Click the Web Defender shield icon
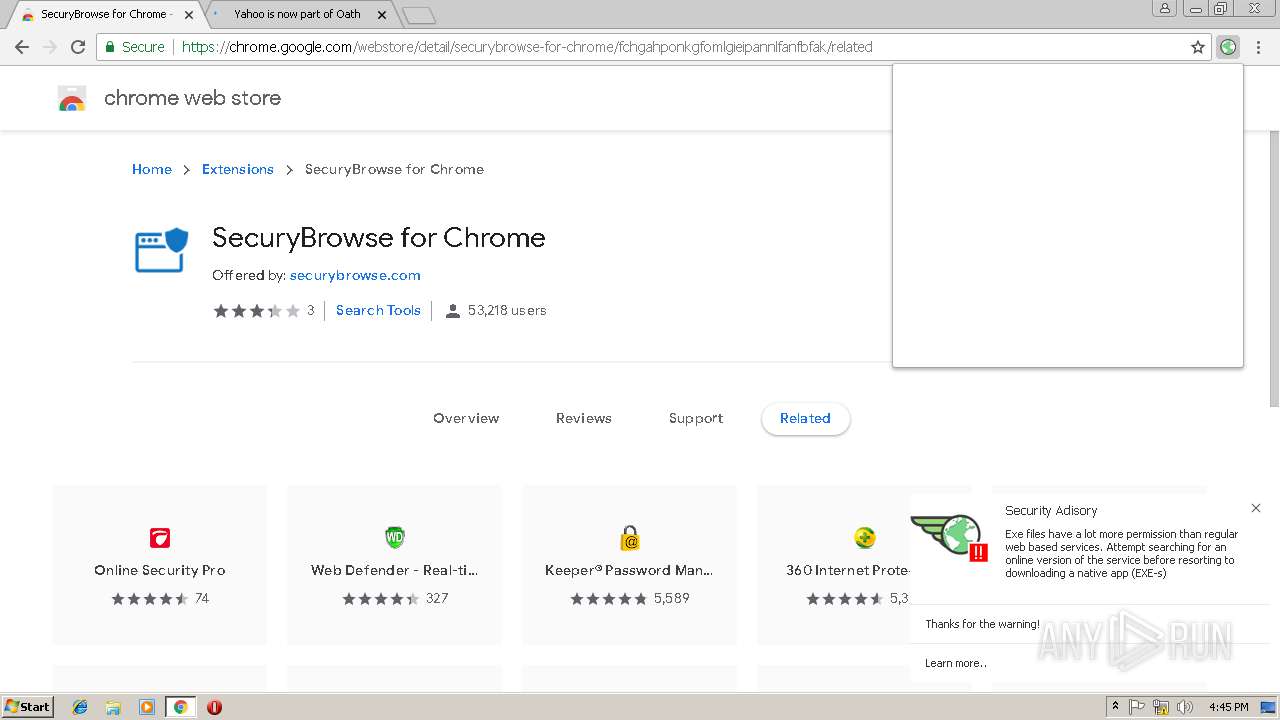 (x=395, y=538)
